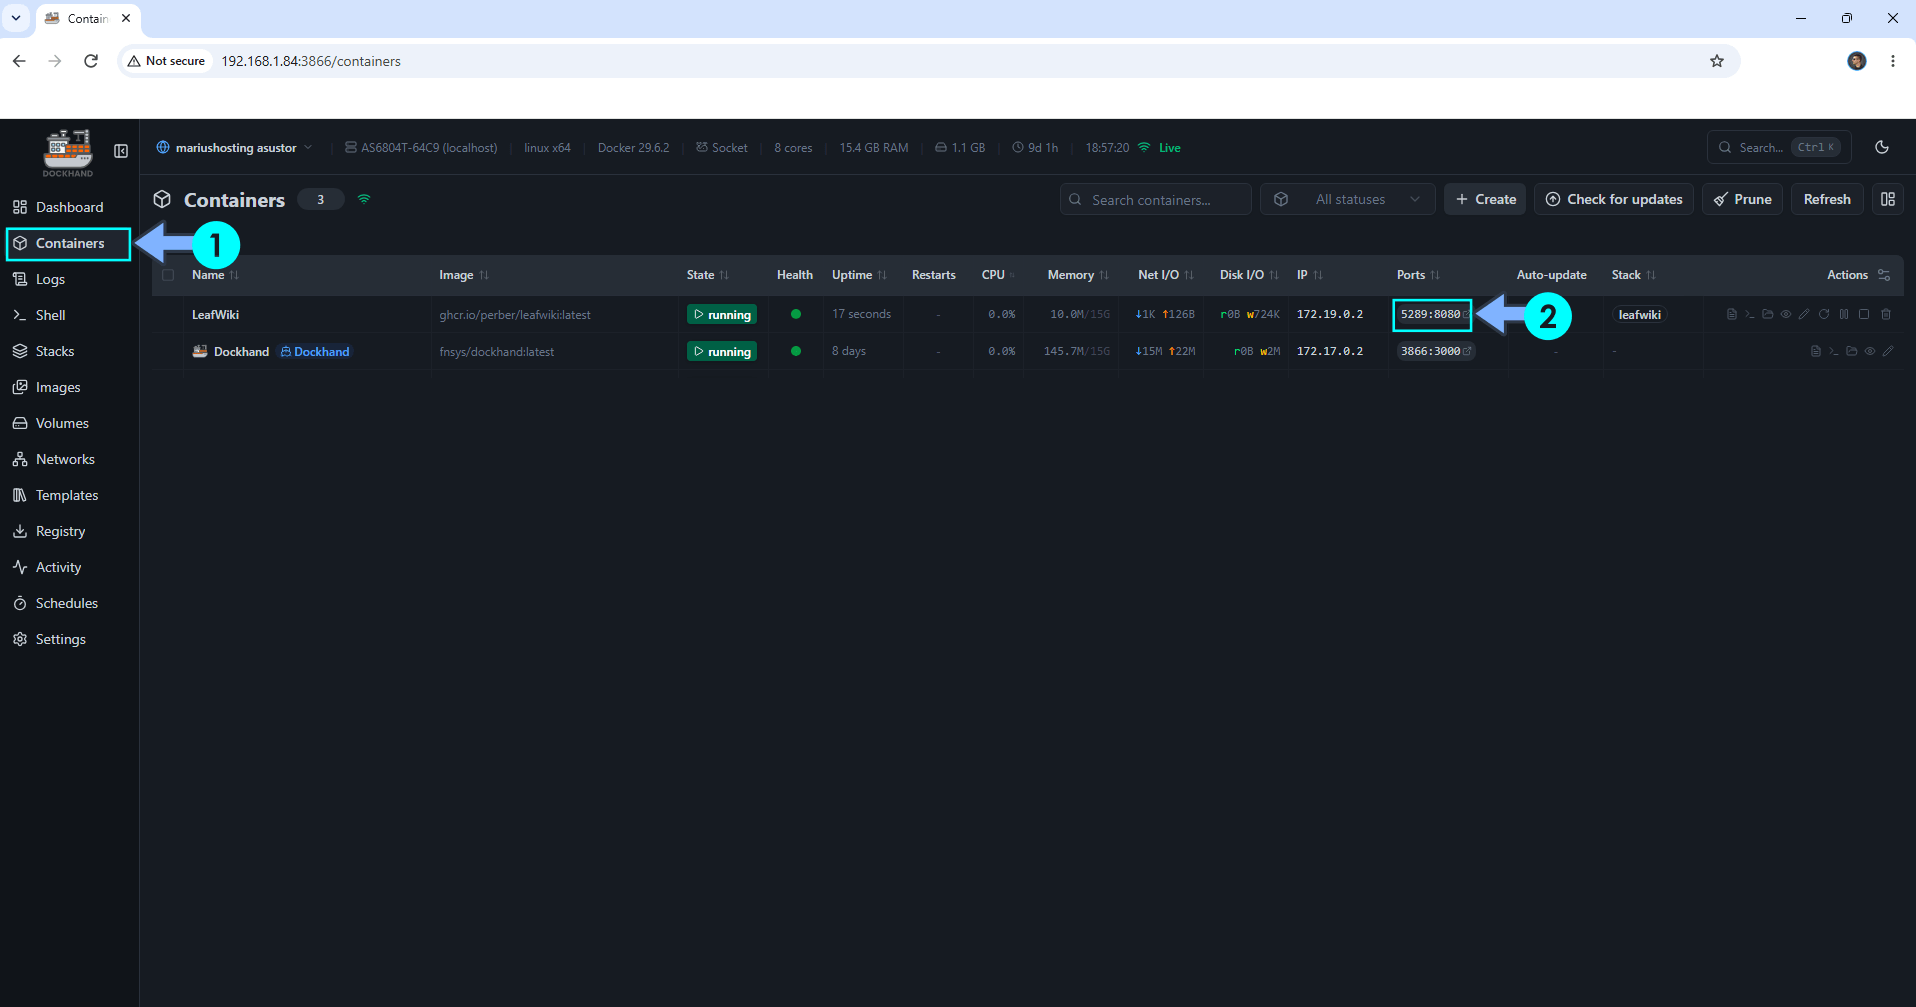
Task: Inspect LeafWiki container with the eye icon
Action: pyautogui.click(x=1786, y=314)
